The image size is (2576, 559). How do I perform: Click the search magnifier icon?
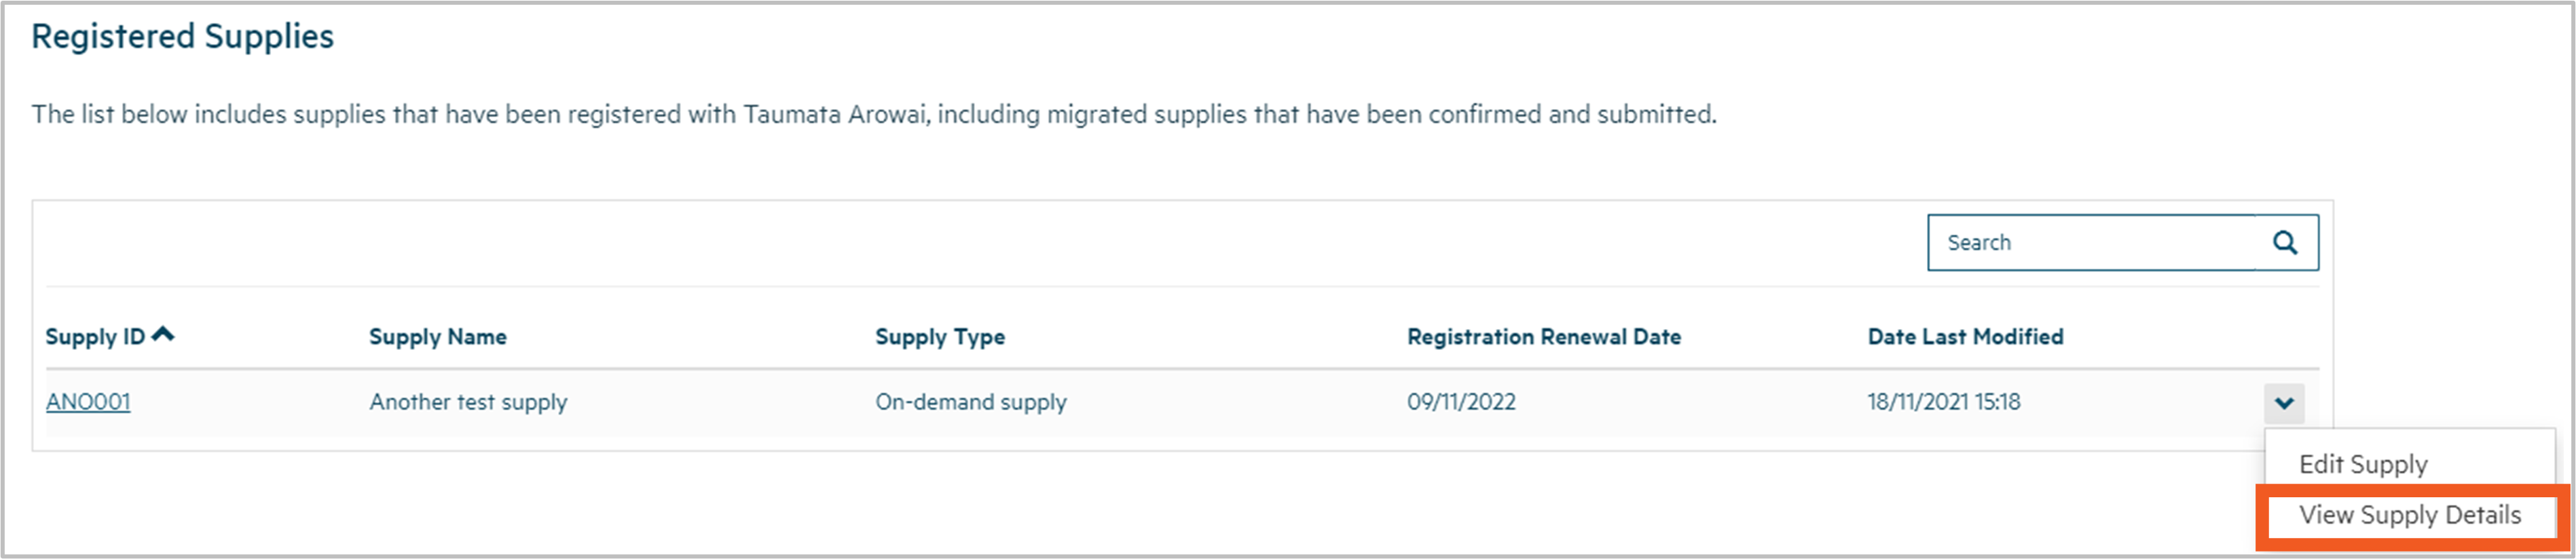(2285, 243)
